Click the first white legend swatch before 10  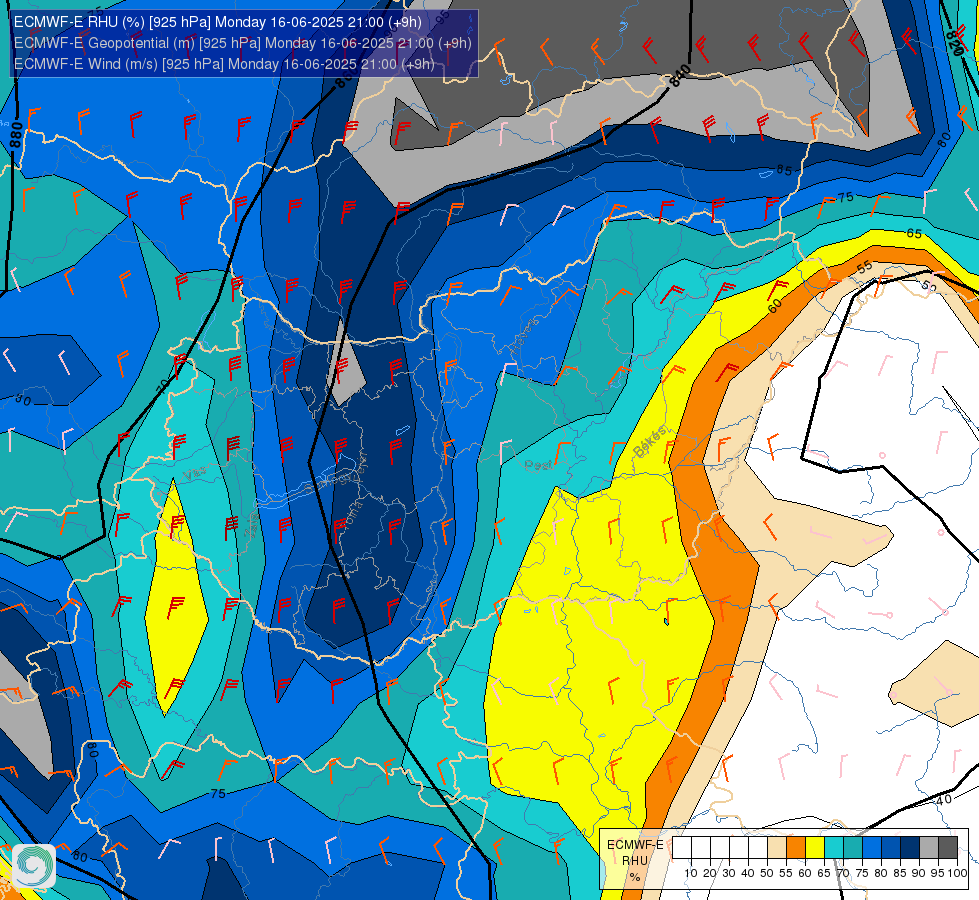[682, 848]
